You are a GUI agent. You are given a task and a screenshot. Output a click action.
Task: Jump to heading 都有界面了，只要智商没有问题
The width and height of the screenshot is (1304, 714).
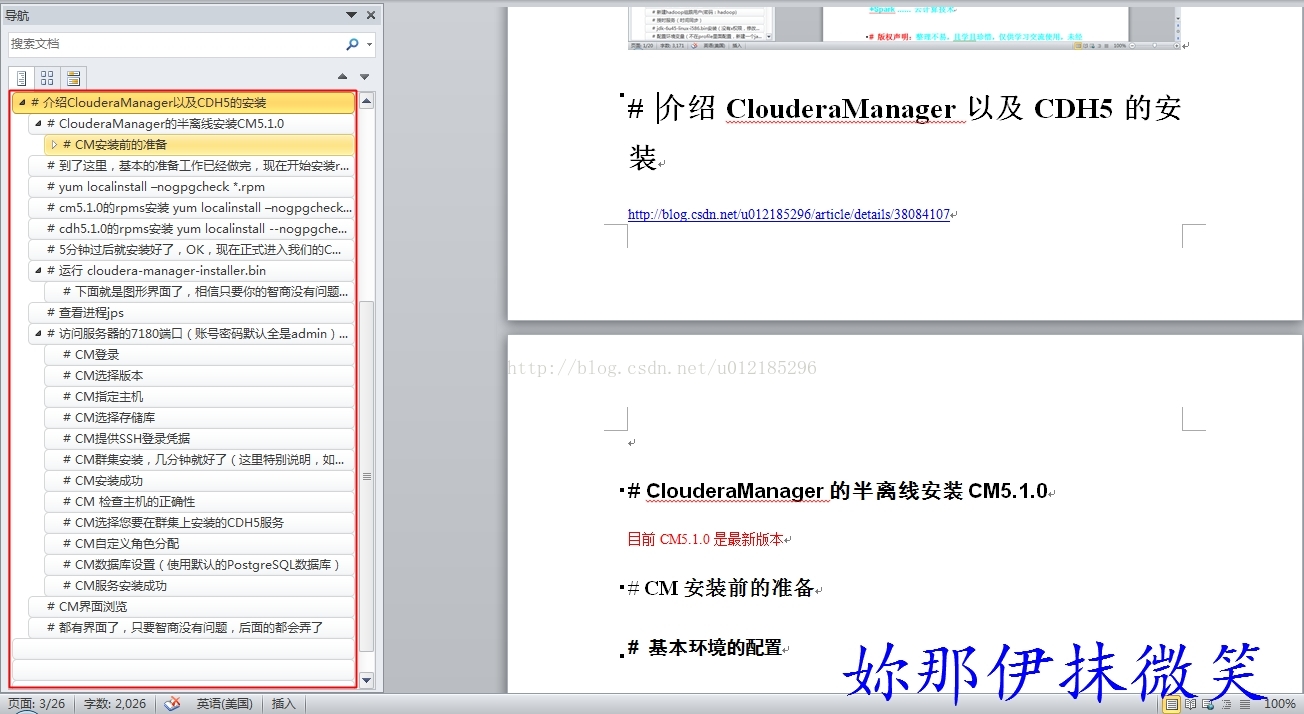[x=191, y=628]
